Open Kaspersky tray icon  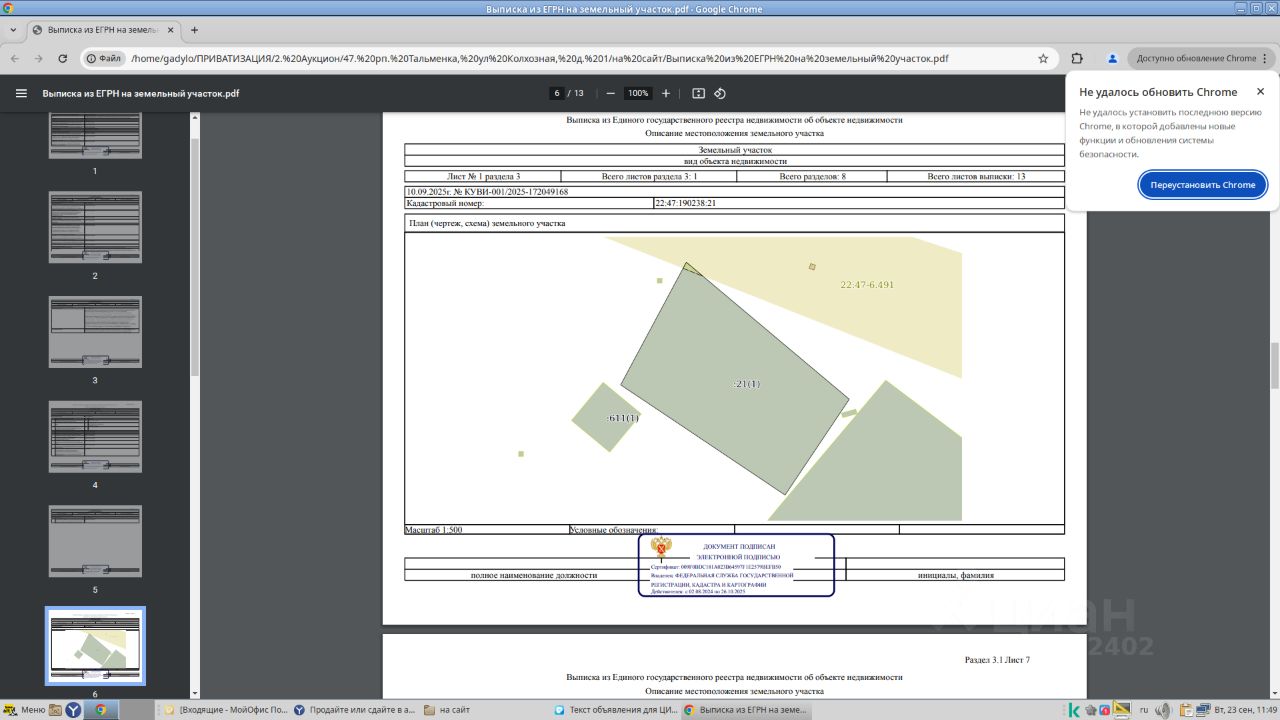(x=1074, y=710)
